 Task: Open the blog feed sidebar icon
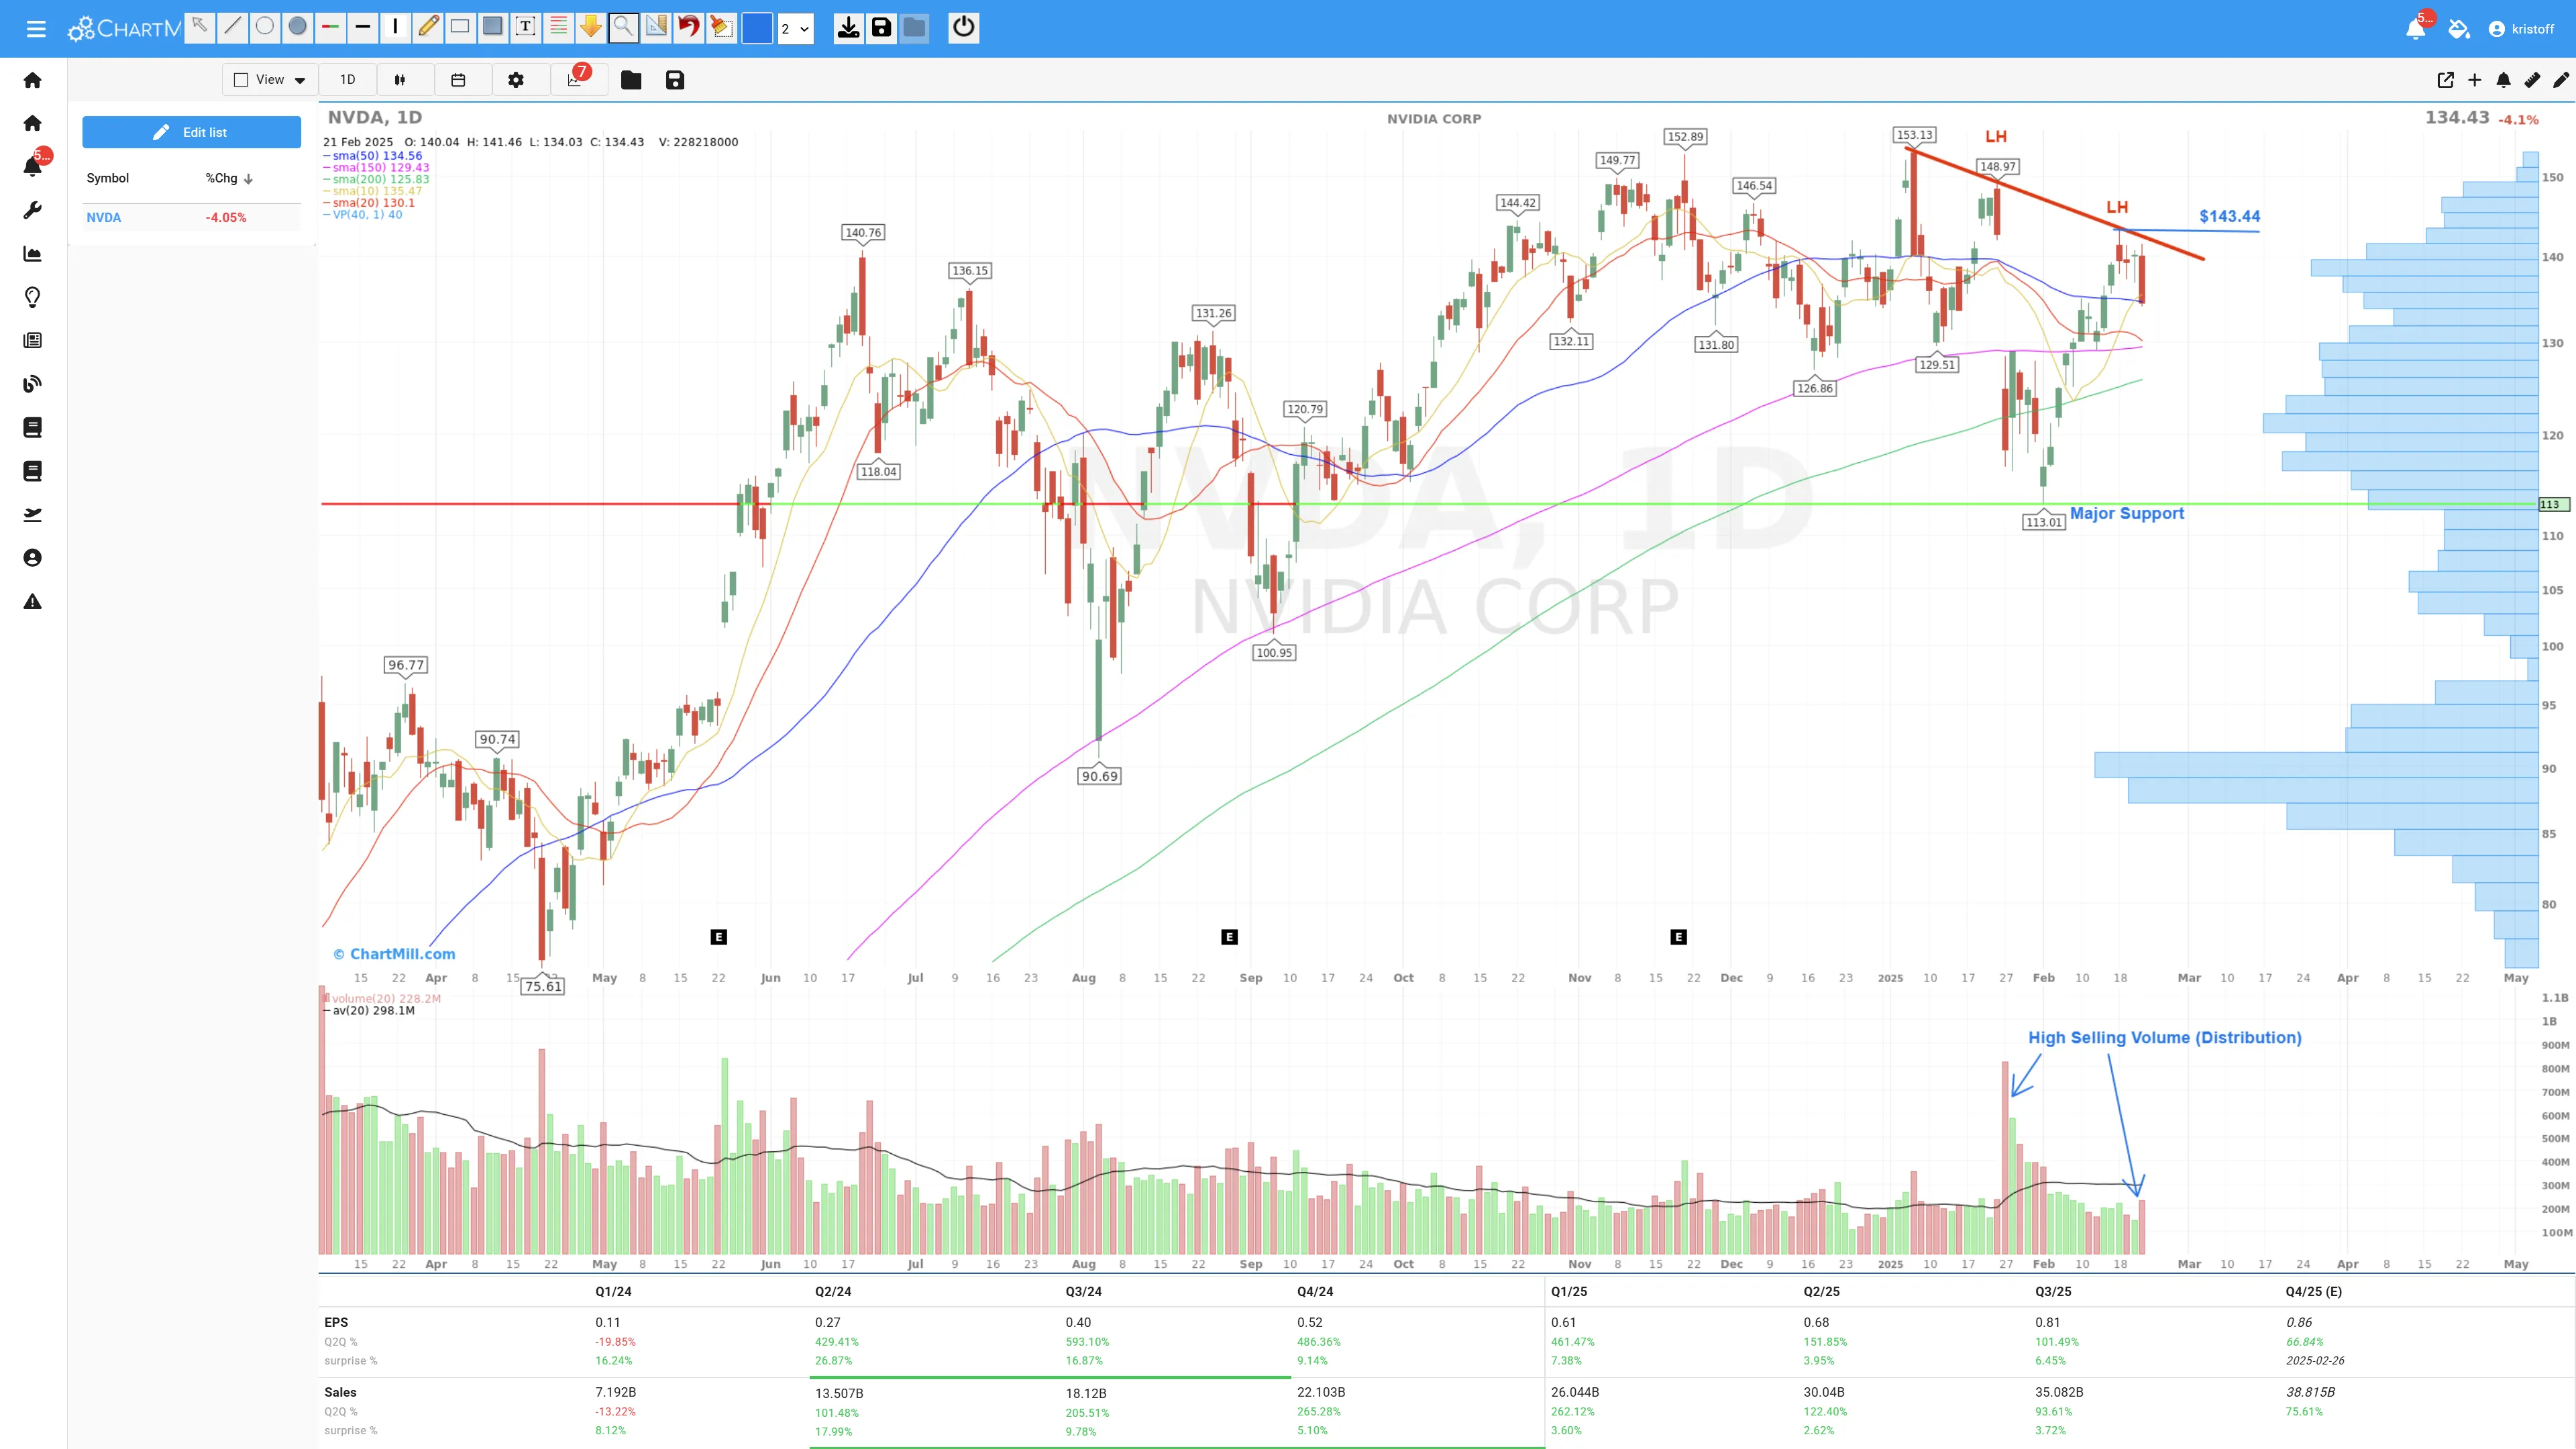pyautogui.click(x=32, y=384)
